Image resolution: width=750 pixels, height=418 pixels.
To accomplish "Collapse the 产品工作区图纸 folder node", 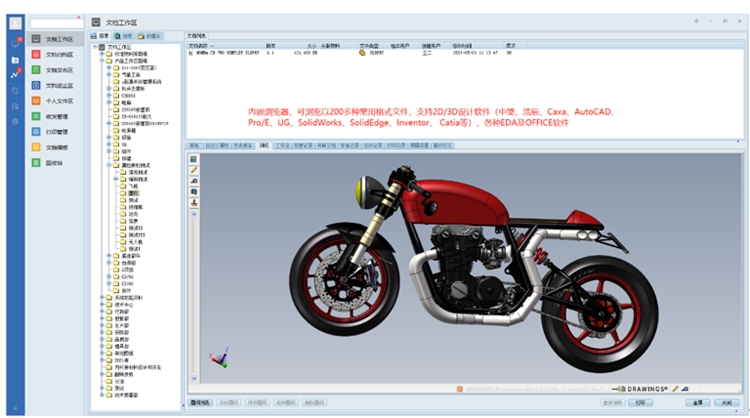I will pos(101,60).
